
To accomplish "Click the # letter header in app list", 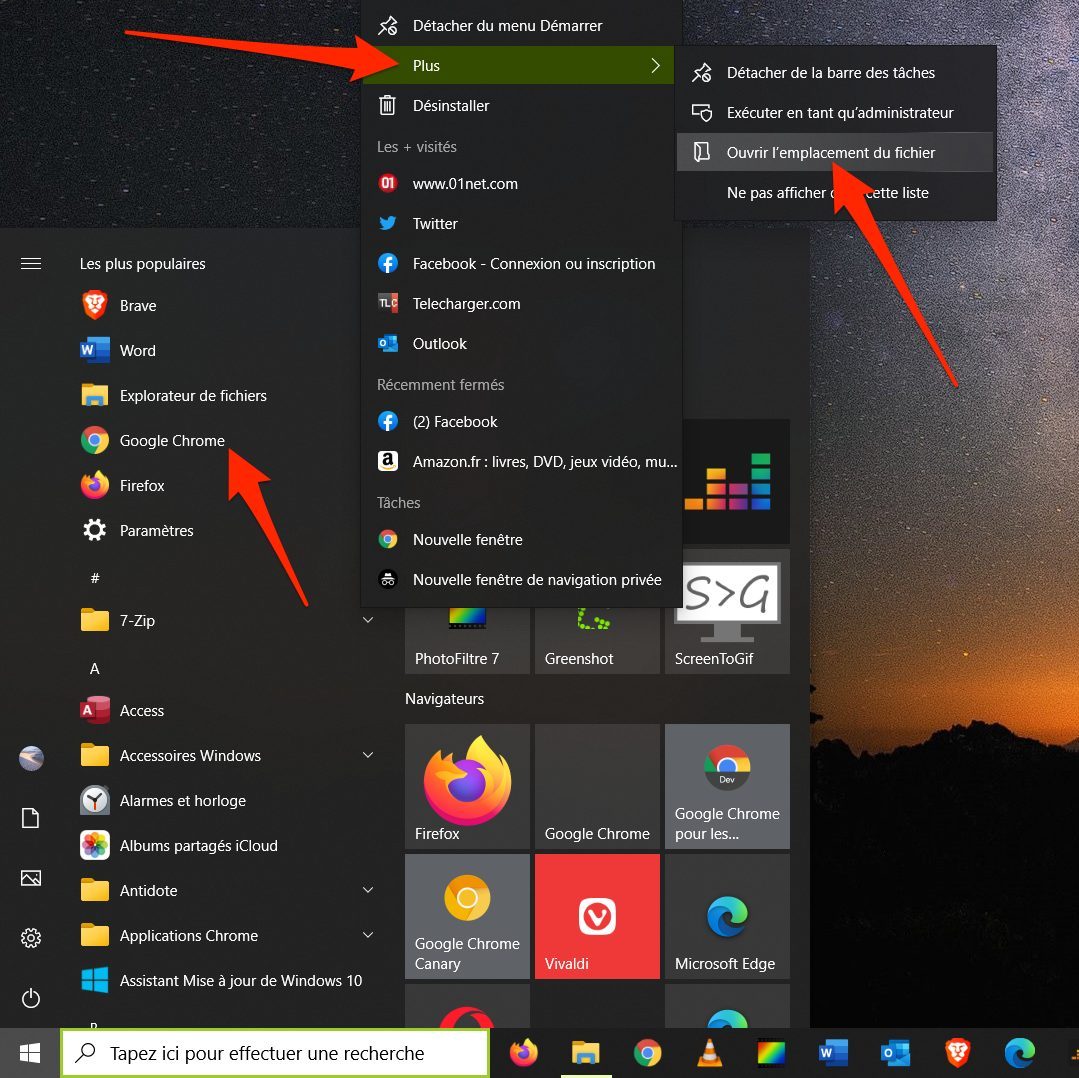I will tap(95, 578).
